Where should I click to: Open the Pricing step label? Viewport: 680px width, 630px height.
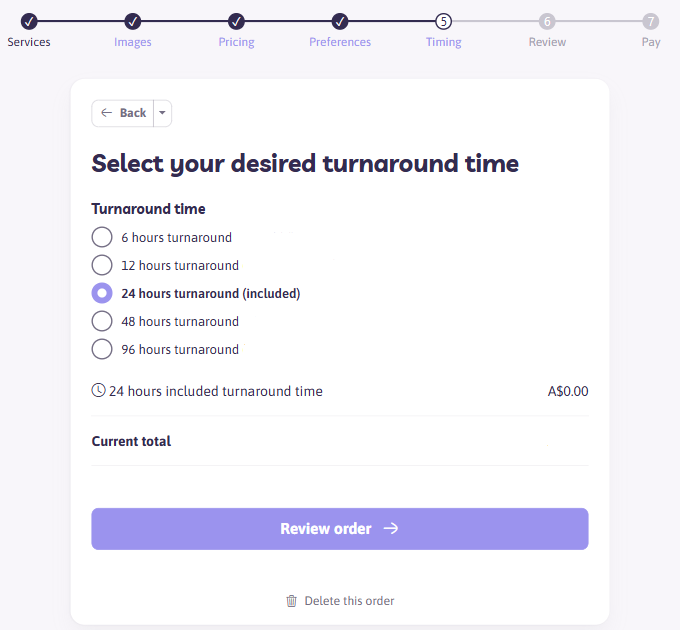[x=236, y=42]
